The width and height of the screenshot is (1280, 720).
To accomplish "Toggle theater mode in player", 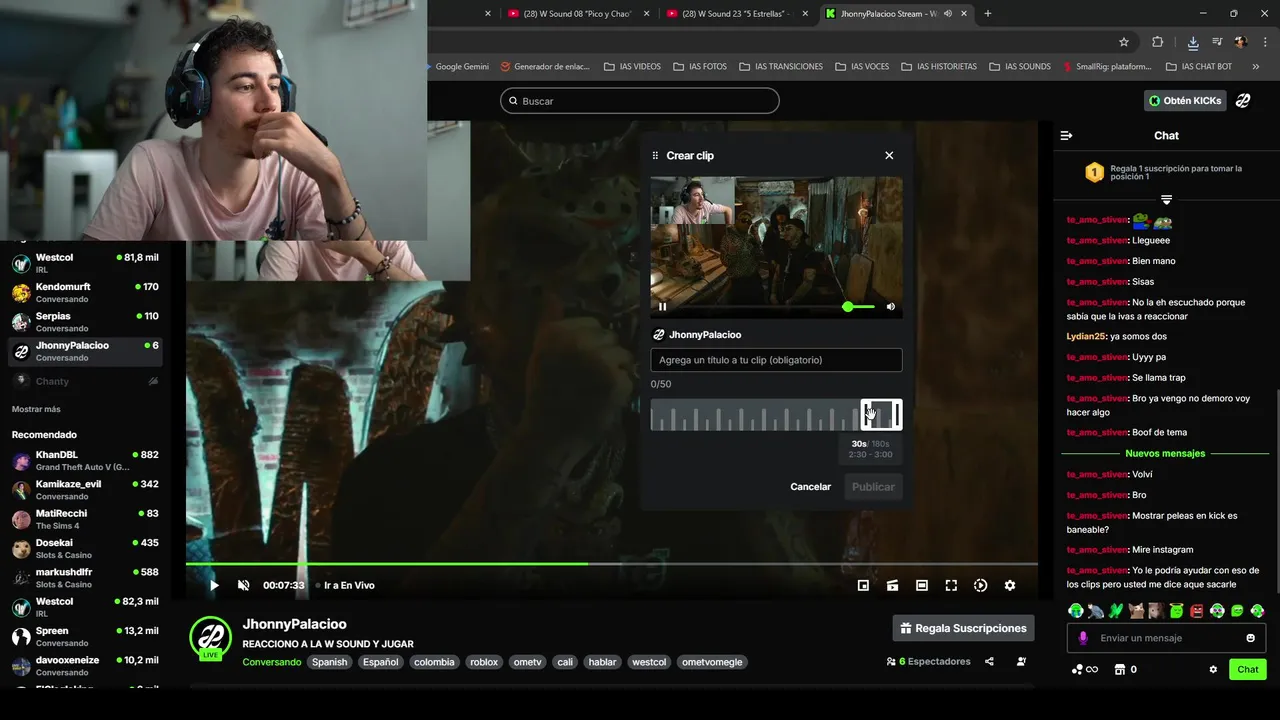I will point(922,585).
